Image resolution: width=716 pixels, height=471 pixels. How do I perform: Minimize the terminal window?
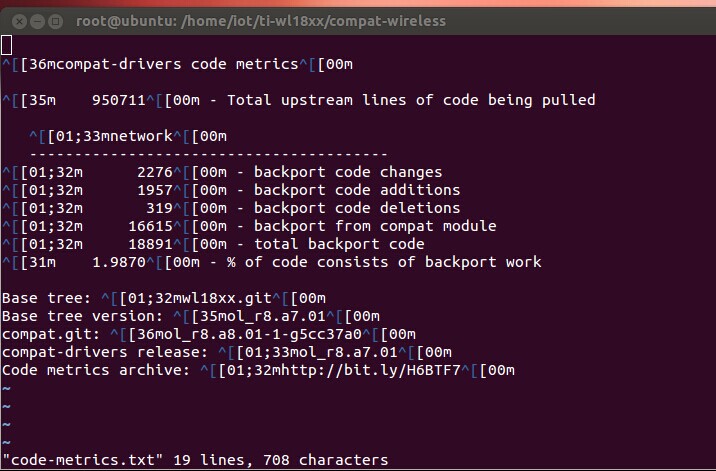(x=31, y=20)
